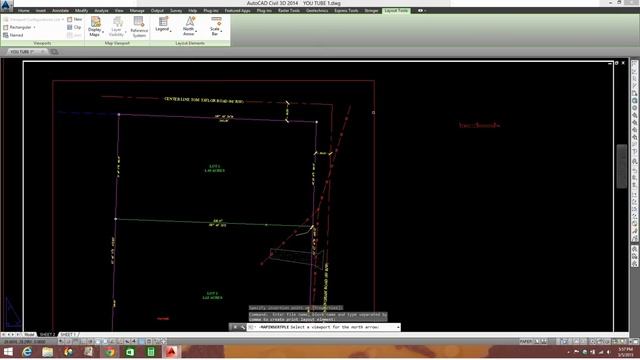Click the toggle ribbon panels icon after Layout Tools
The height and width of the screenshot is (360, 640).
(x=420, y=11)
